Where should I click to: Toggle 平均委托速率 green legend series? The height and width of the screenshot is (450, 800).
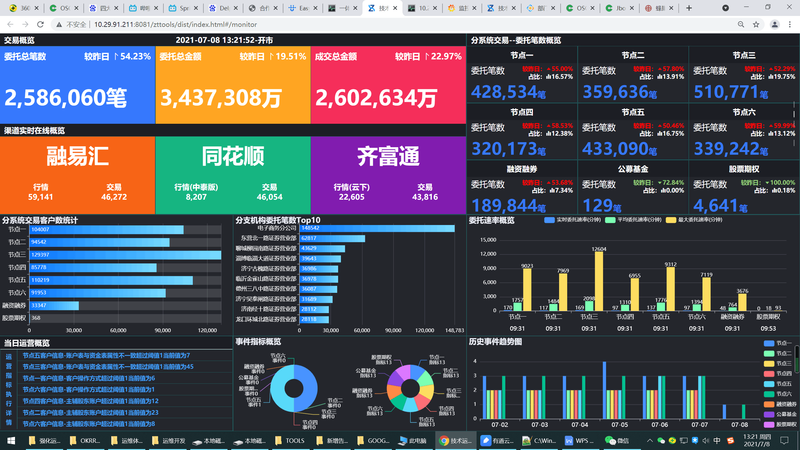[633, 220]
